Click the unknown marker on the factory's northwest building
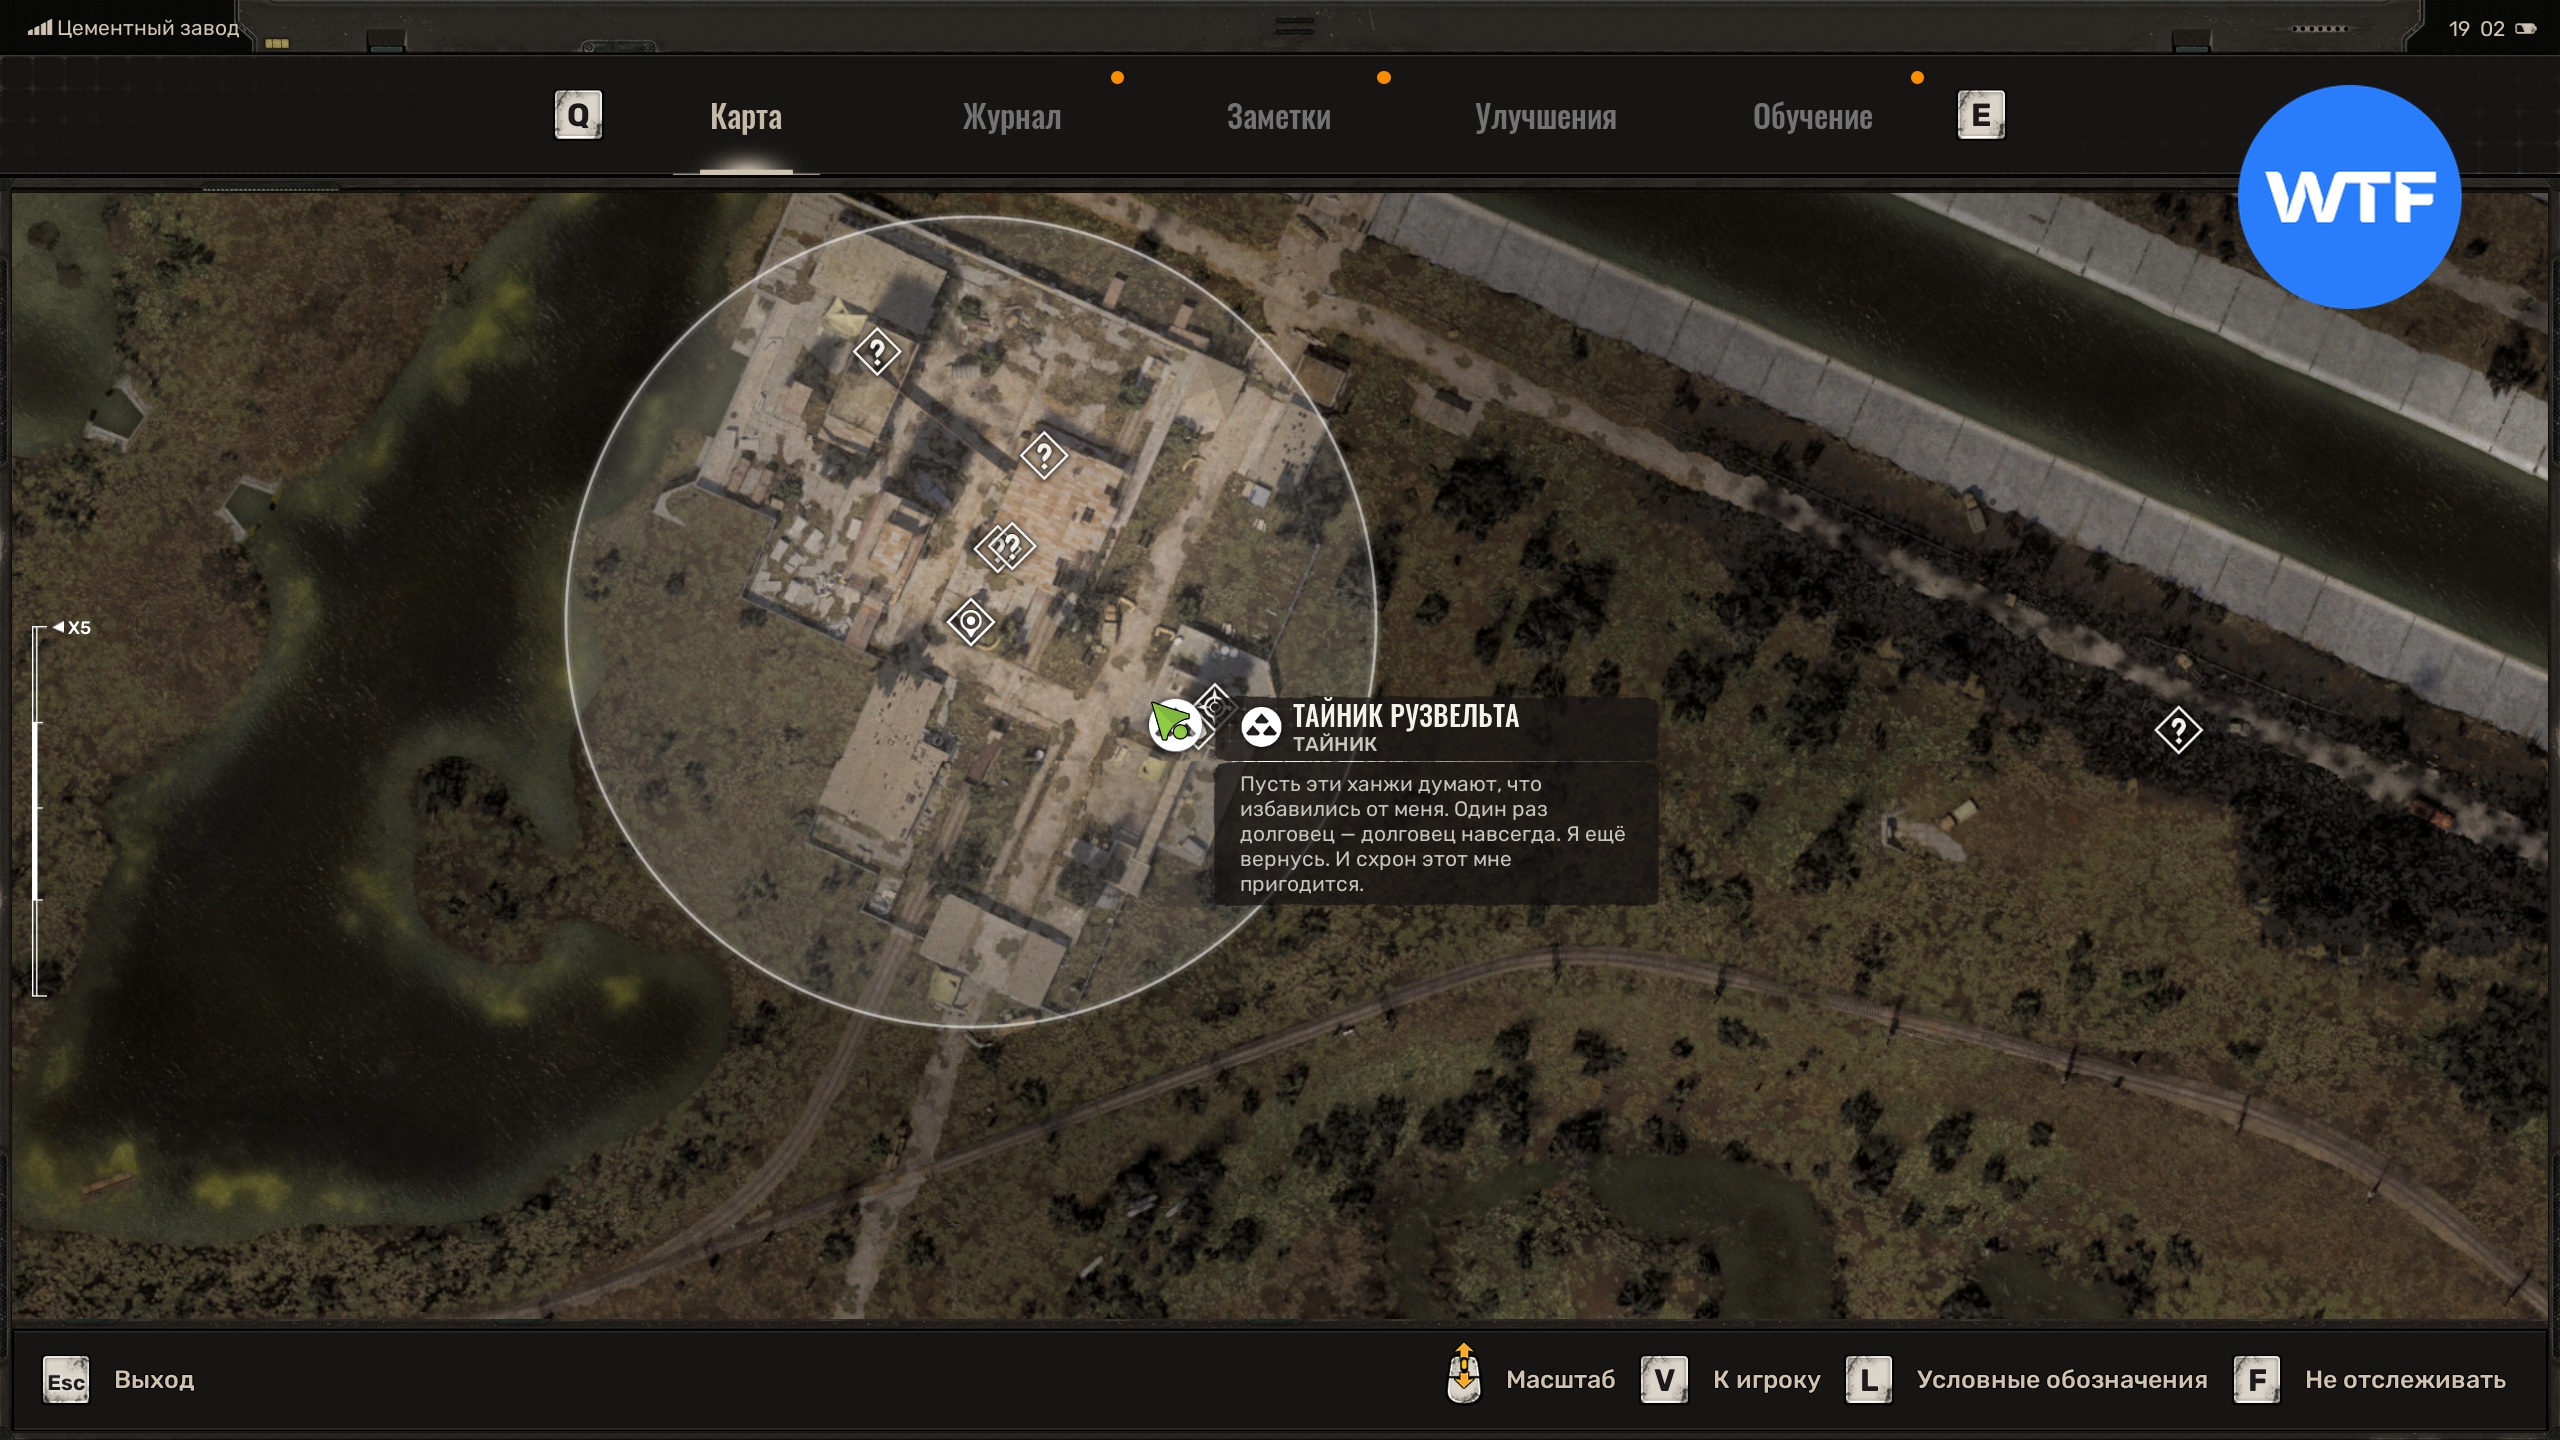 pos(877,352)
